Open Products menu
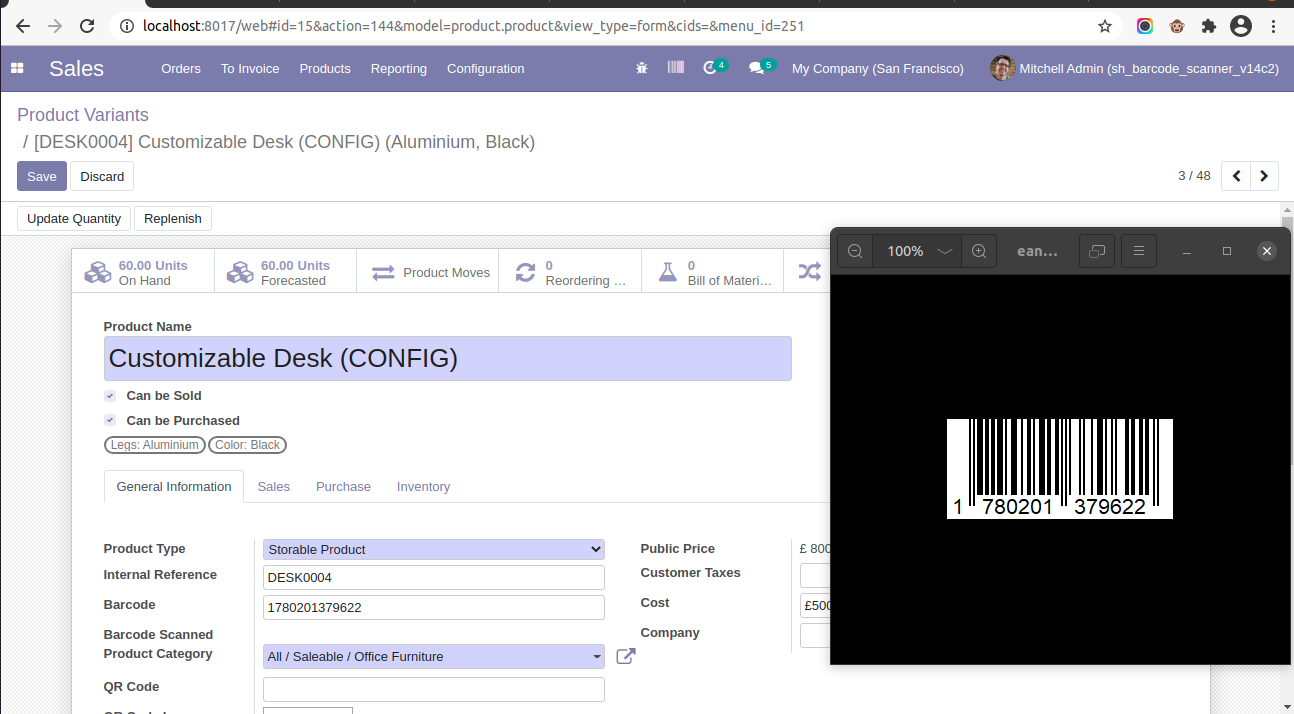The height and width of the screenshot is (714, 1294). pos(325,68)
